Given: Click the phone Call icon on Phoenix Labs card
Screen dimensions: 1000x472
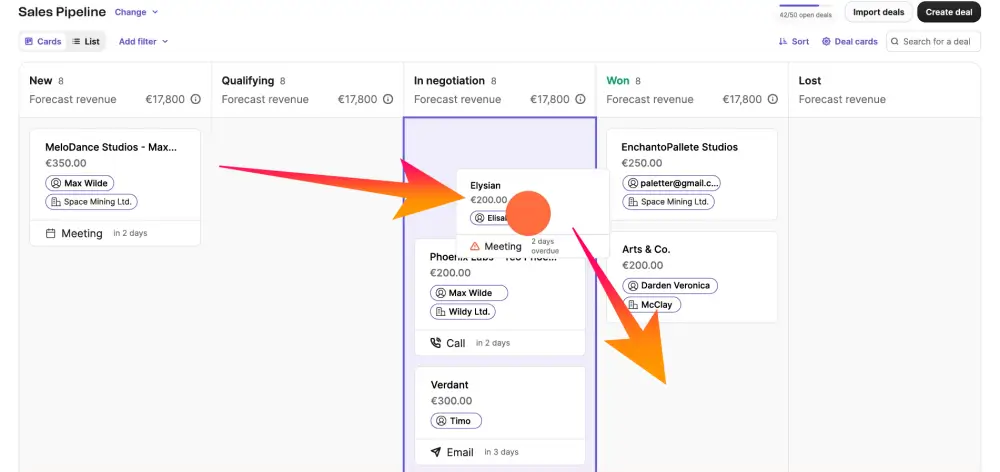Looking at the screenshot, I should pos(435,343).
